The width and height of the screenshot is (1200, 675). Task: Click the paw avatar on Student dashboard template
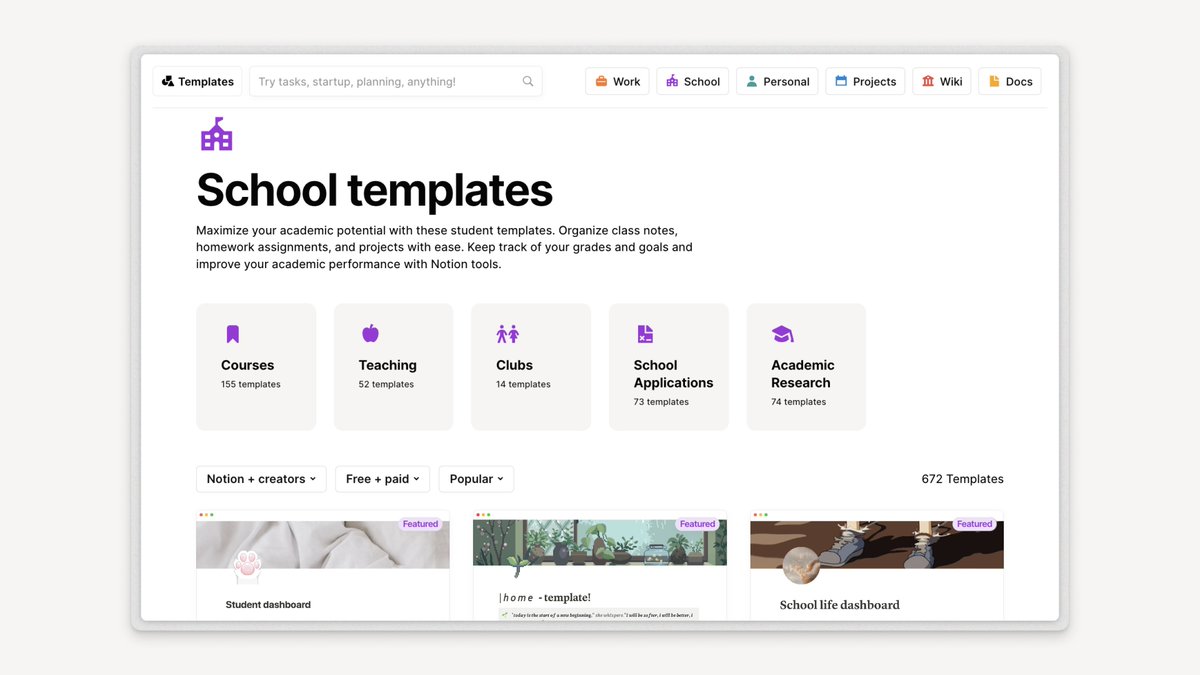pos(246,567)
